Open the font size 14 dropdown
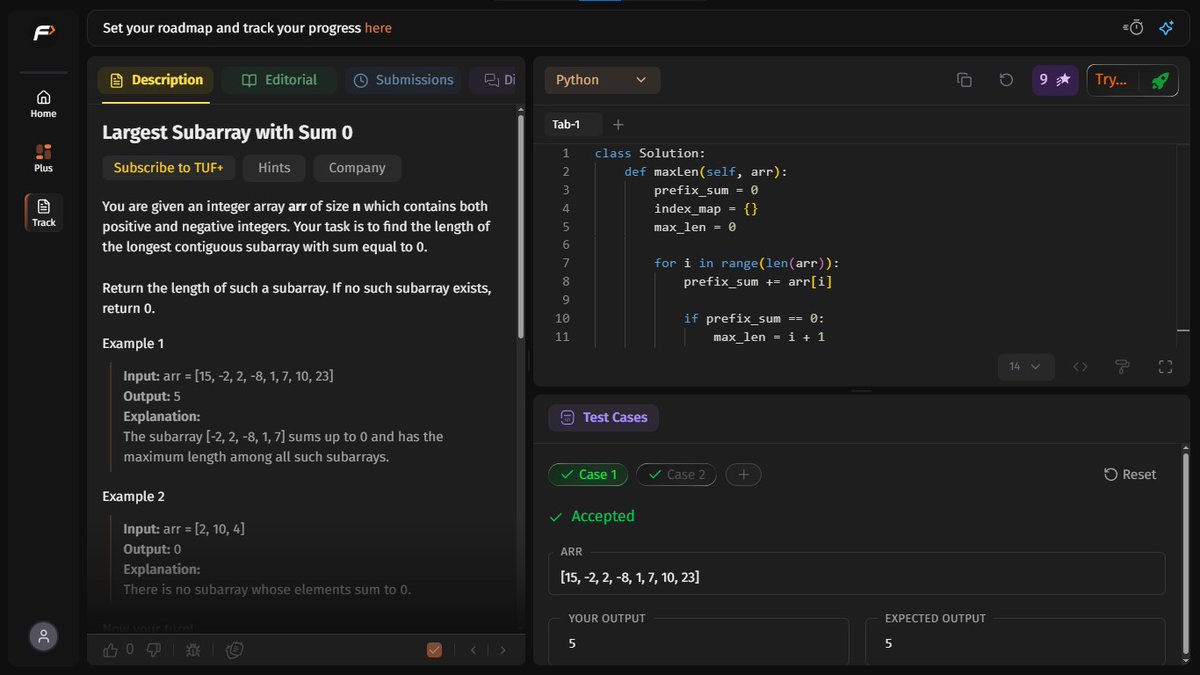Image resolution: width=1200 pixels, height=675 pixels. coord(1025,367)
